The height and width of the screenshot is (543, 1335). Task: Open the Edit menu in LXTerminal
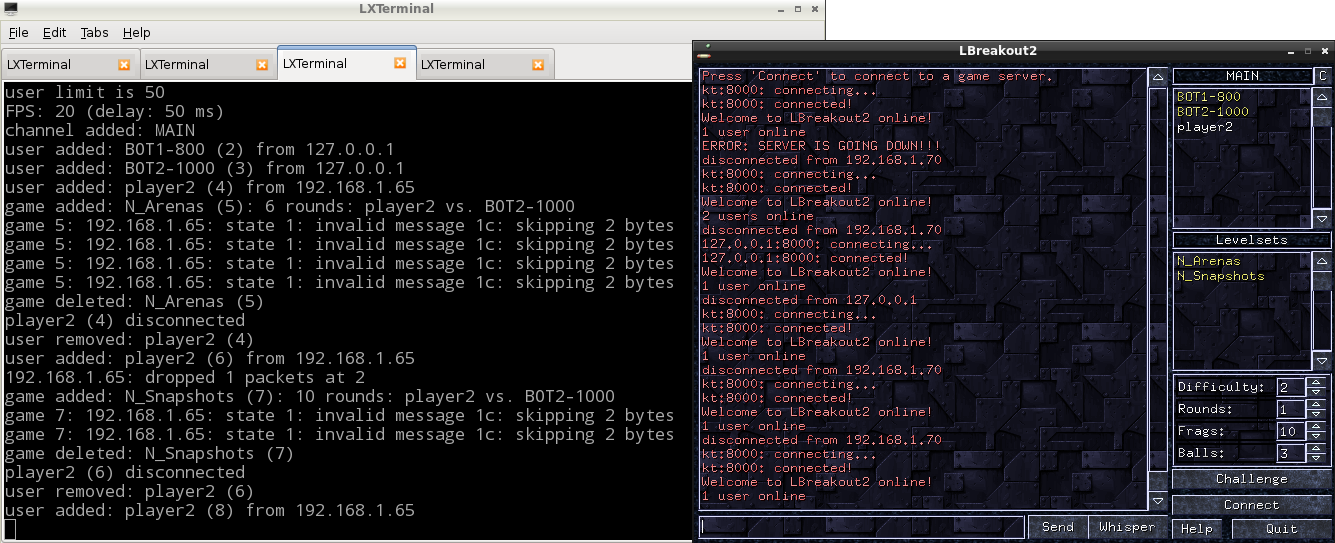tap(54, 32)
